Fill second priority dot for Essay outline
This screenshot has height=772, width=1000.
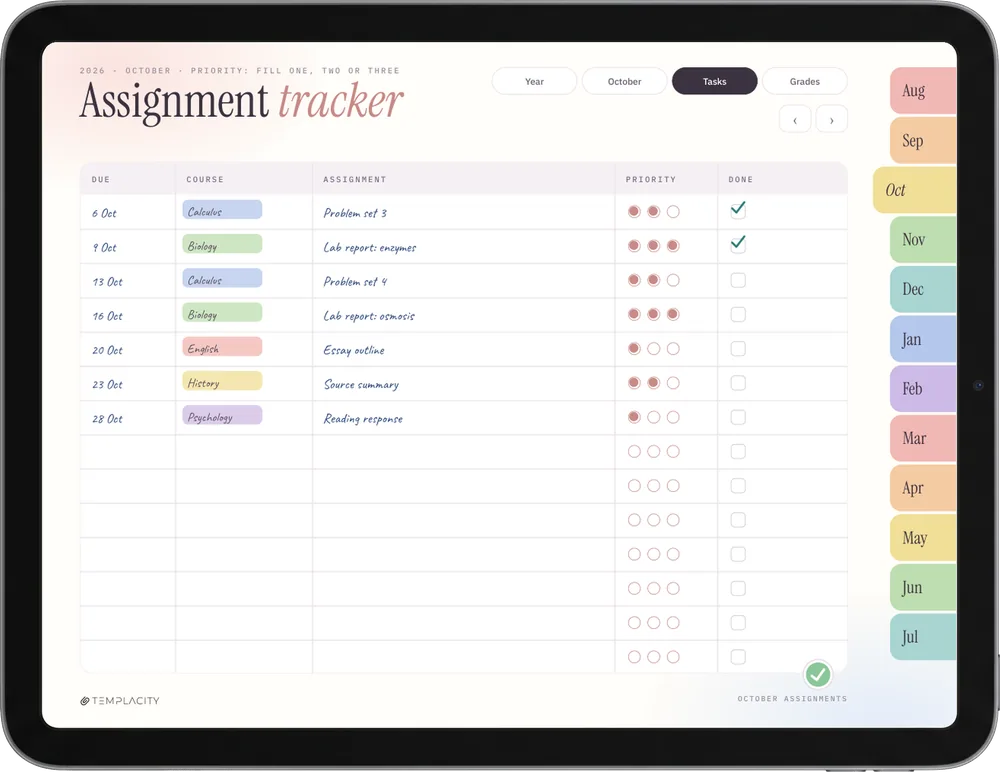point(654,348)
